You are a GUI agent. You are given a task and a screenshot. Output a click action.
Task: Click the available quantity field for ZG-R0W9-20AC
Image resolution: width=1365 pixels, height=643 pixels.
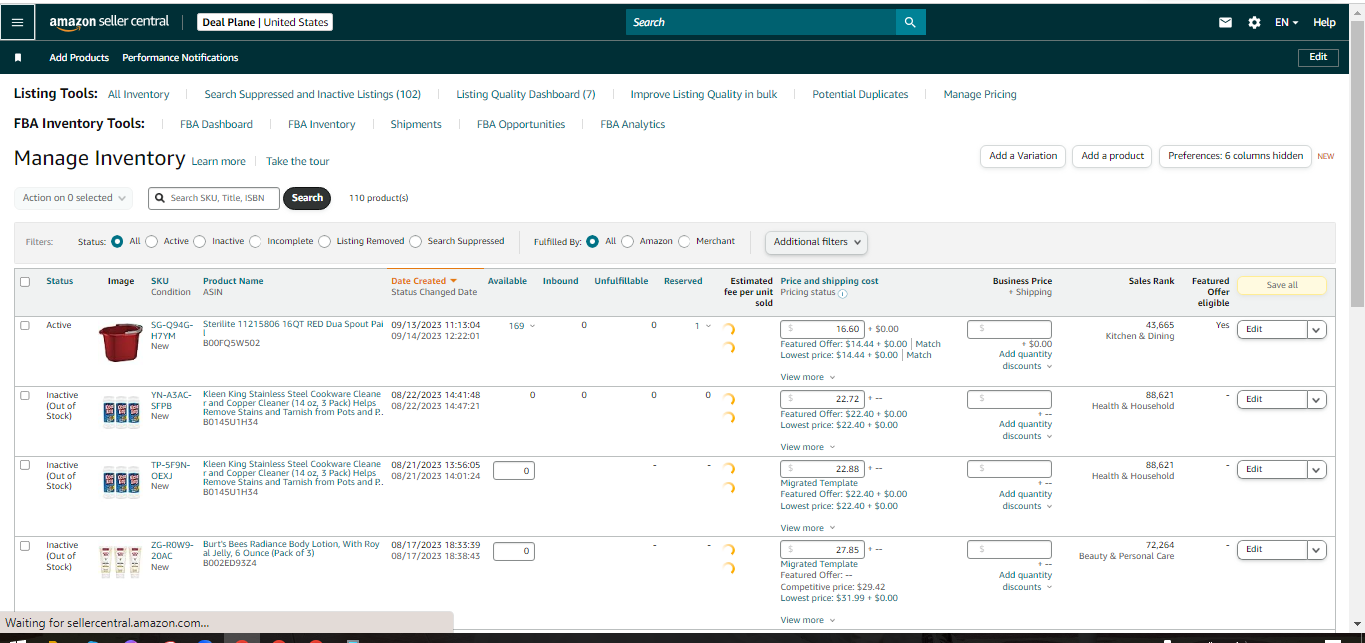(514, 551)
